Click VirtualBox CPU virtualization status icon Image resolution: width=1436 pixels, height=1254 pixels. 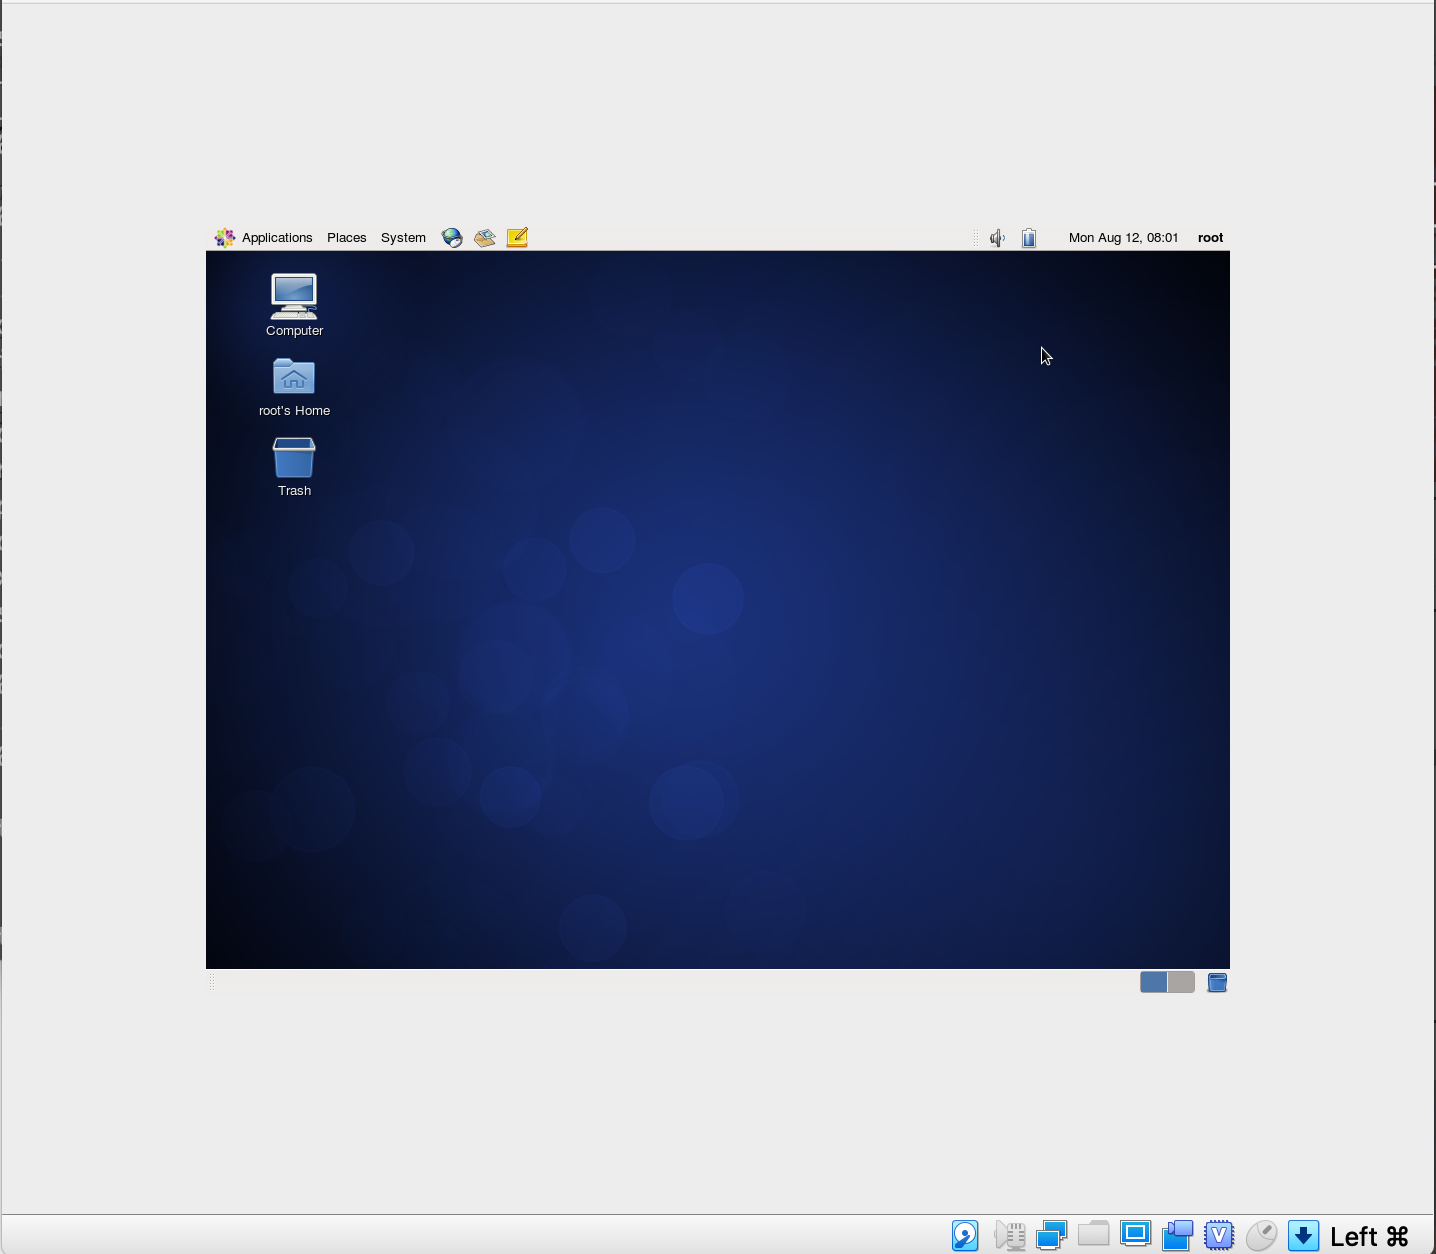(x=1219, y=1236)
